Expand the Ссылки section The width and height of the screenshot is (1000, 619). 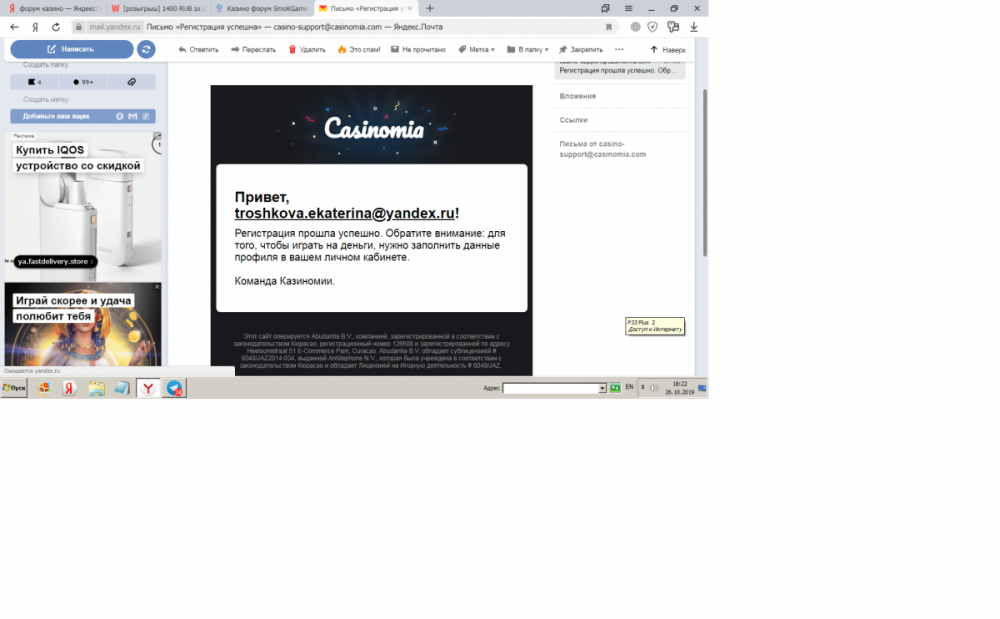point(573,120)
